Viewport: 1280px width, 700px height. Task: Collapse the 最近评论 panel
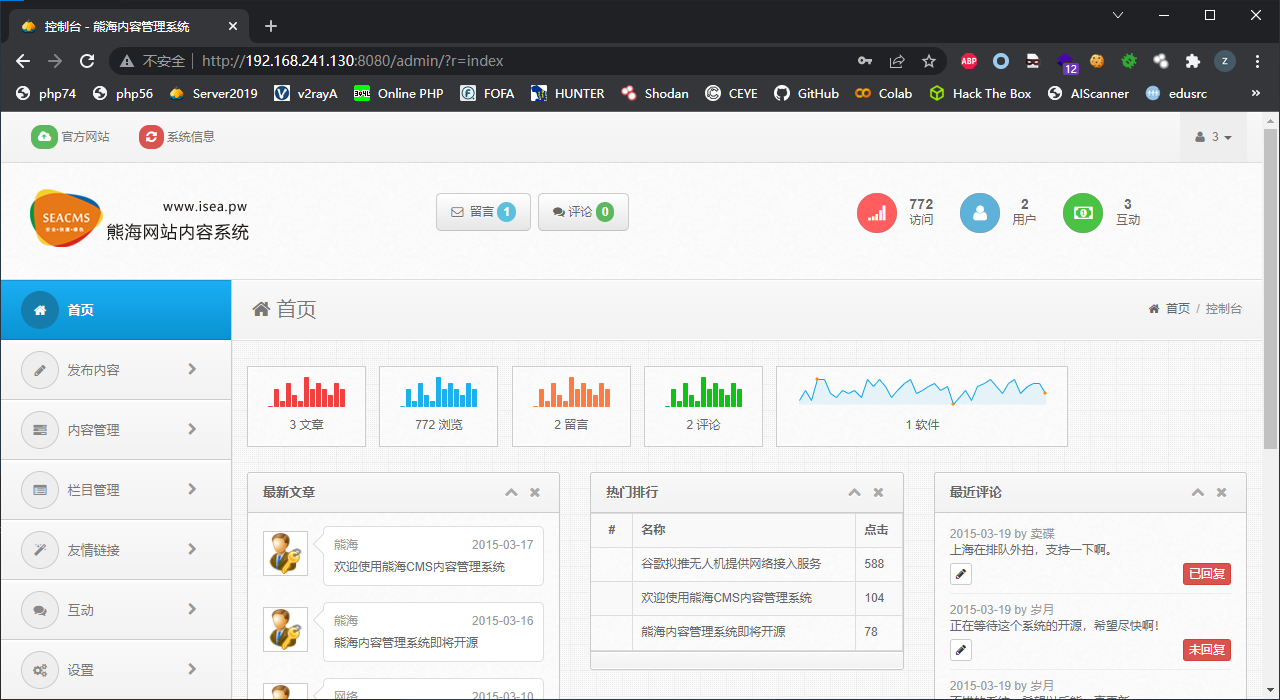pos(1198,492)
